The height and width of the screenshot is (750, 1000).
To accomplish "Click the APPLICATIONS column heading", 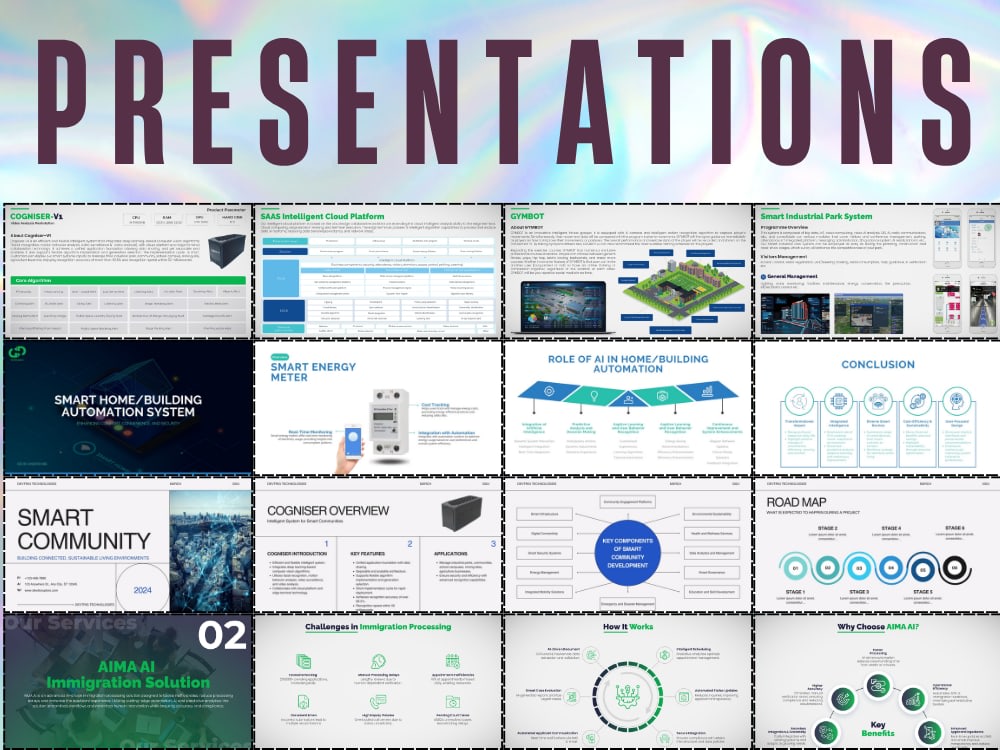I will tap(451, 554).
